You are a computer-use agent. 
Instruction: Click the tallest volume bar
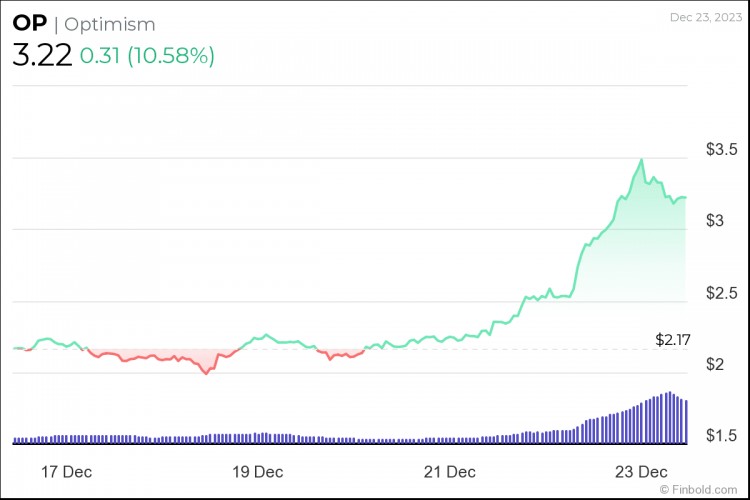click(668, 417)
